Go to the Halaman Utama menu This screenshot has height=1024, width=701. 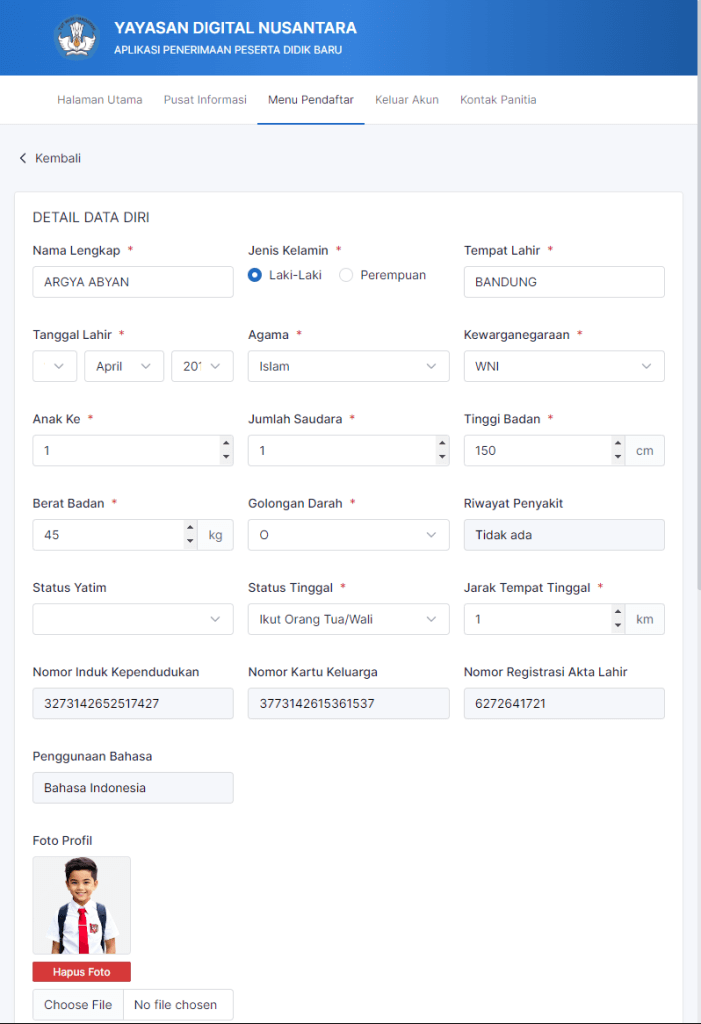100,100
